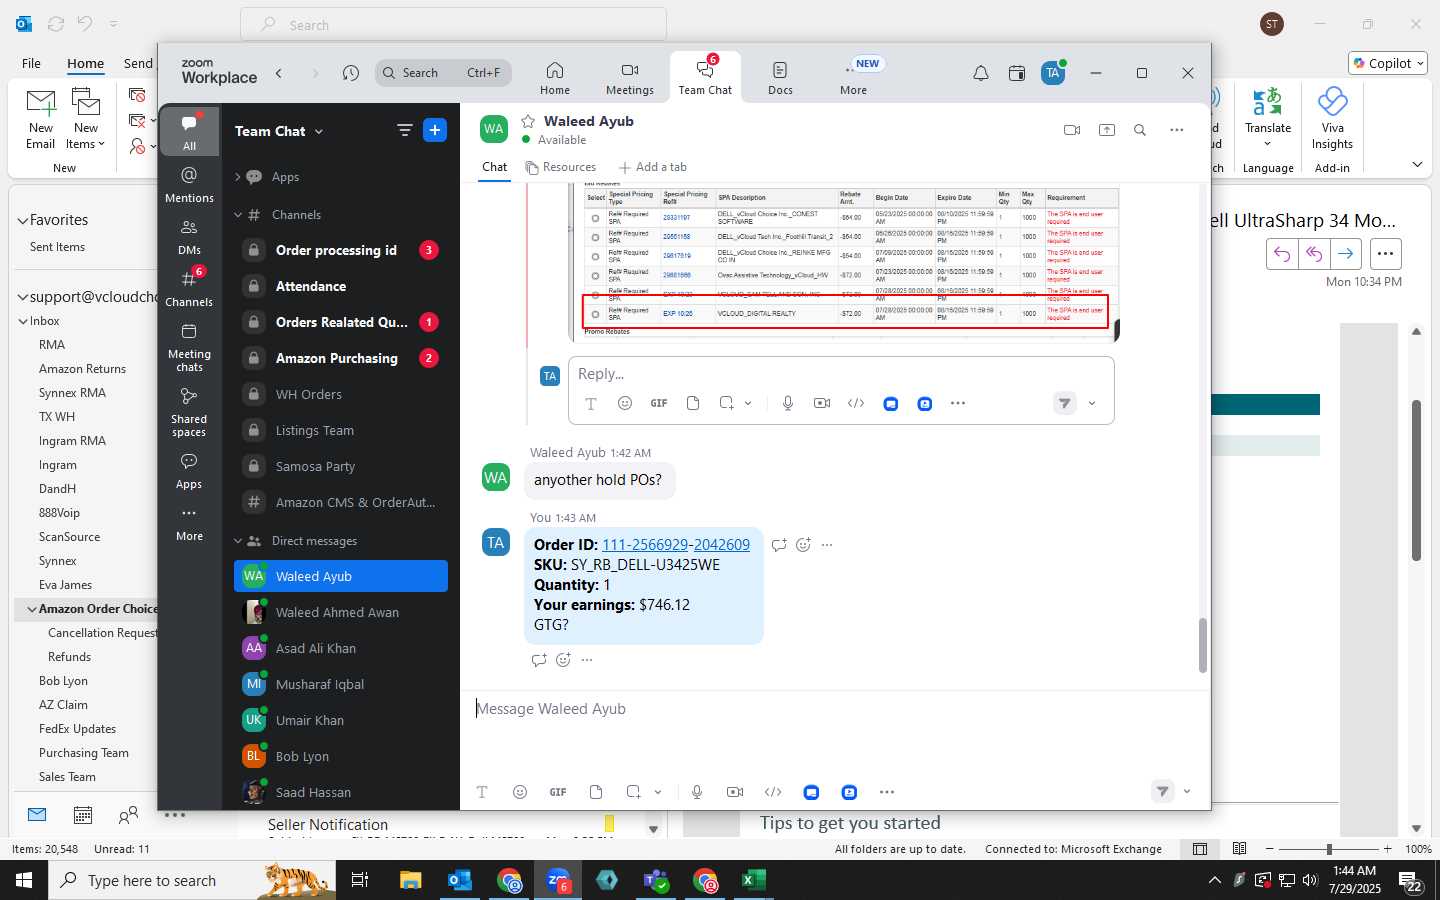
Task: Expand the Team Chat title dropdown
Action: tap(319, 131)
